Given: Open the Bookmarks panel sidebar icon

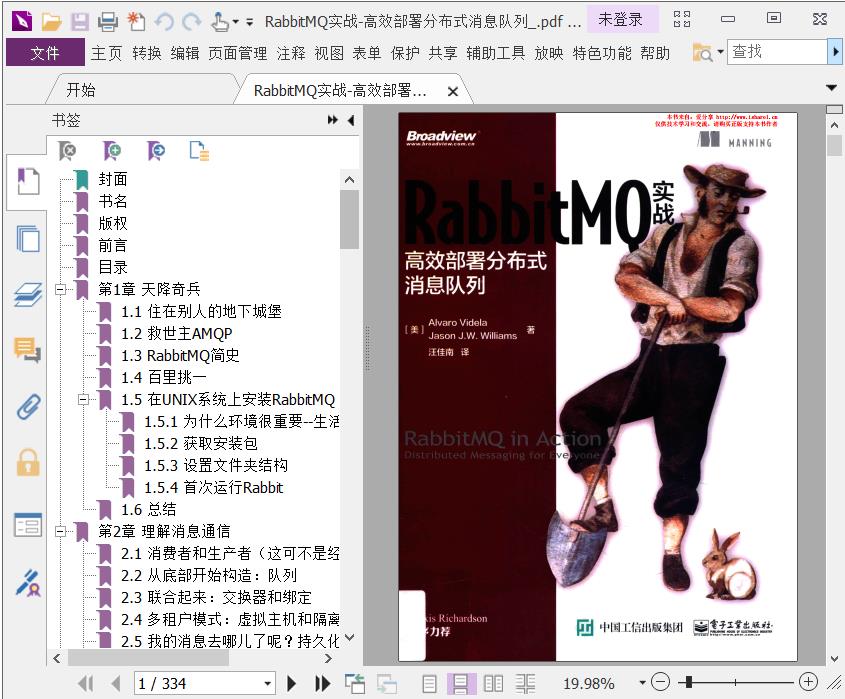Looking at the screenshot, I should [28, 181].
